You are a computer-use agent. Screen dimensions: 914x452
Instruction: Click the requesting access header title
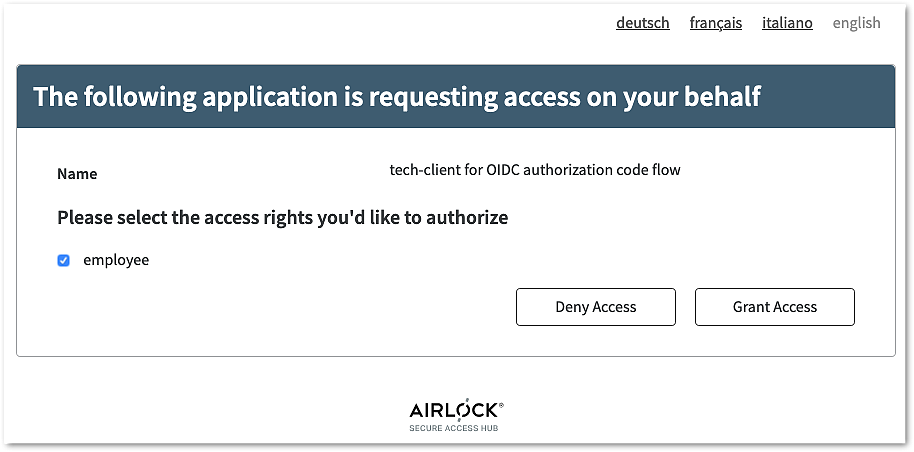397,97
